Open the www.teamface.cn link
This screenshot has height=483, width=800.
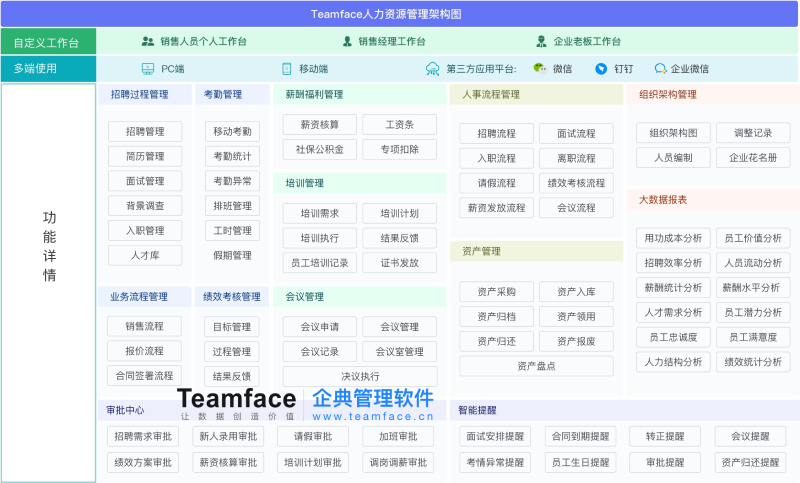pyautogui.click(x=373, y=417)
